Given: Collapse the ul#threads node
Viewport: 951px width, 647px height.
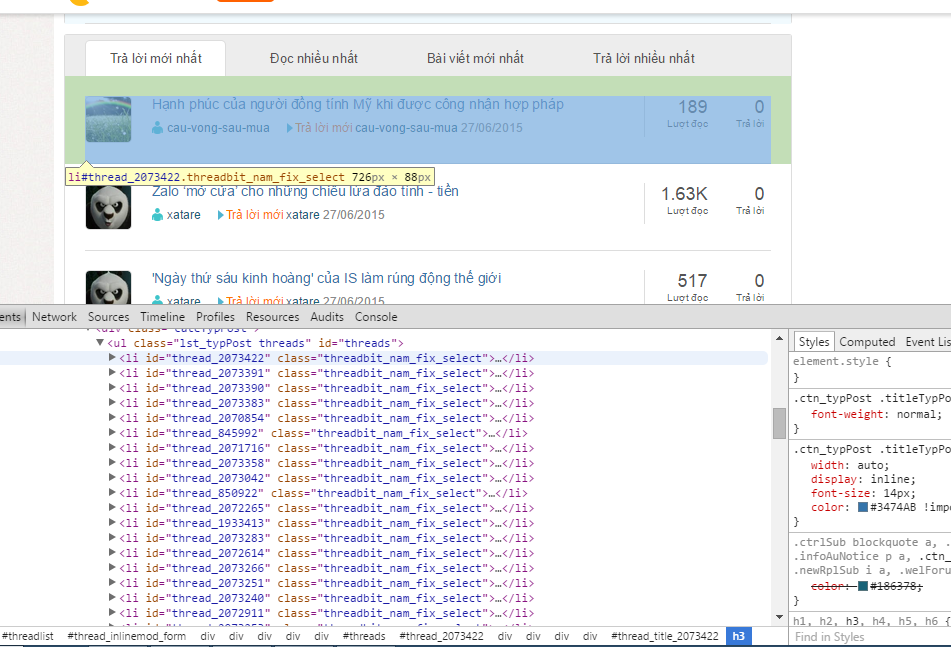Looking at the screenshot, I should coord(100,343).
